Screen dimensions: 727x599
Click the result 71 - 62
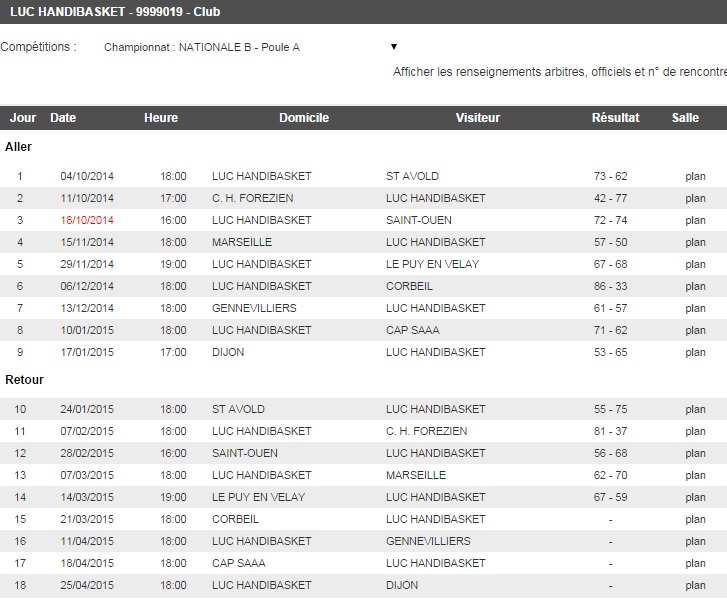pyautogui.click(x=610, y=330)
